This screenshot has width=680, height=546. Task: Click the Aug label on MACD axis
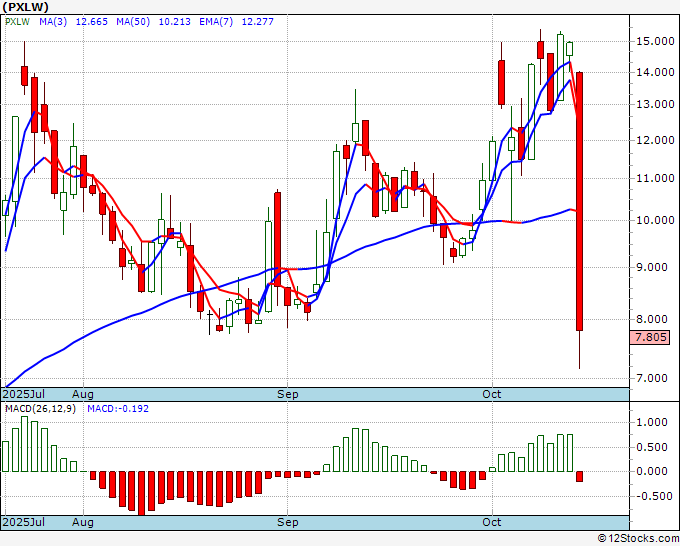click(x=83, y=522)
